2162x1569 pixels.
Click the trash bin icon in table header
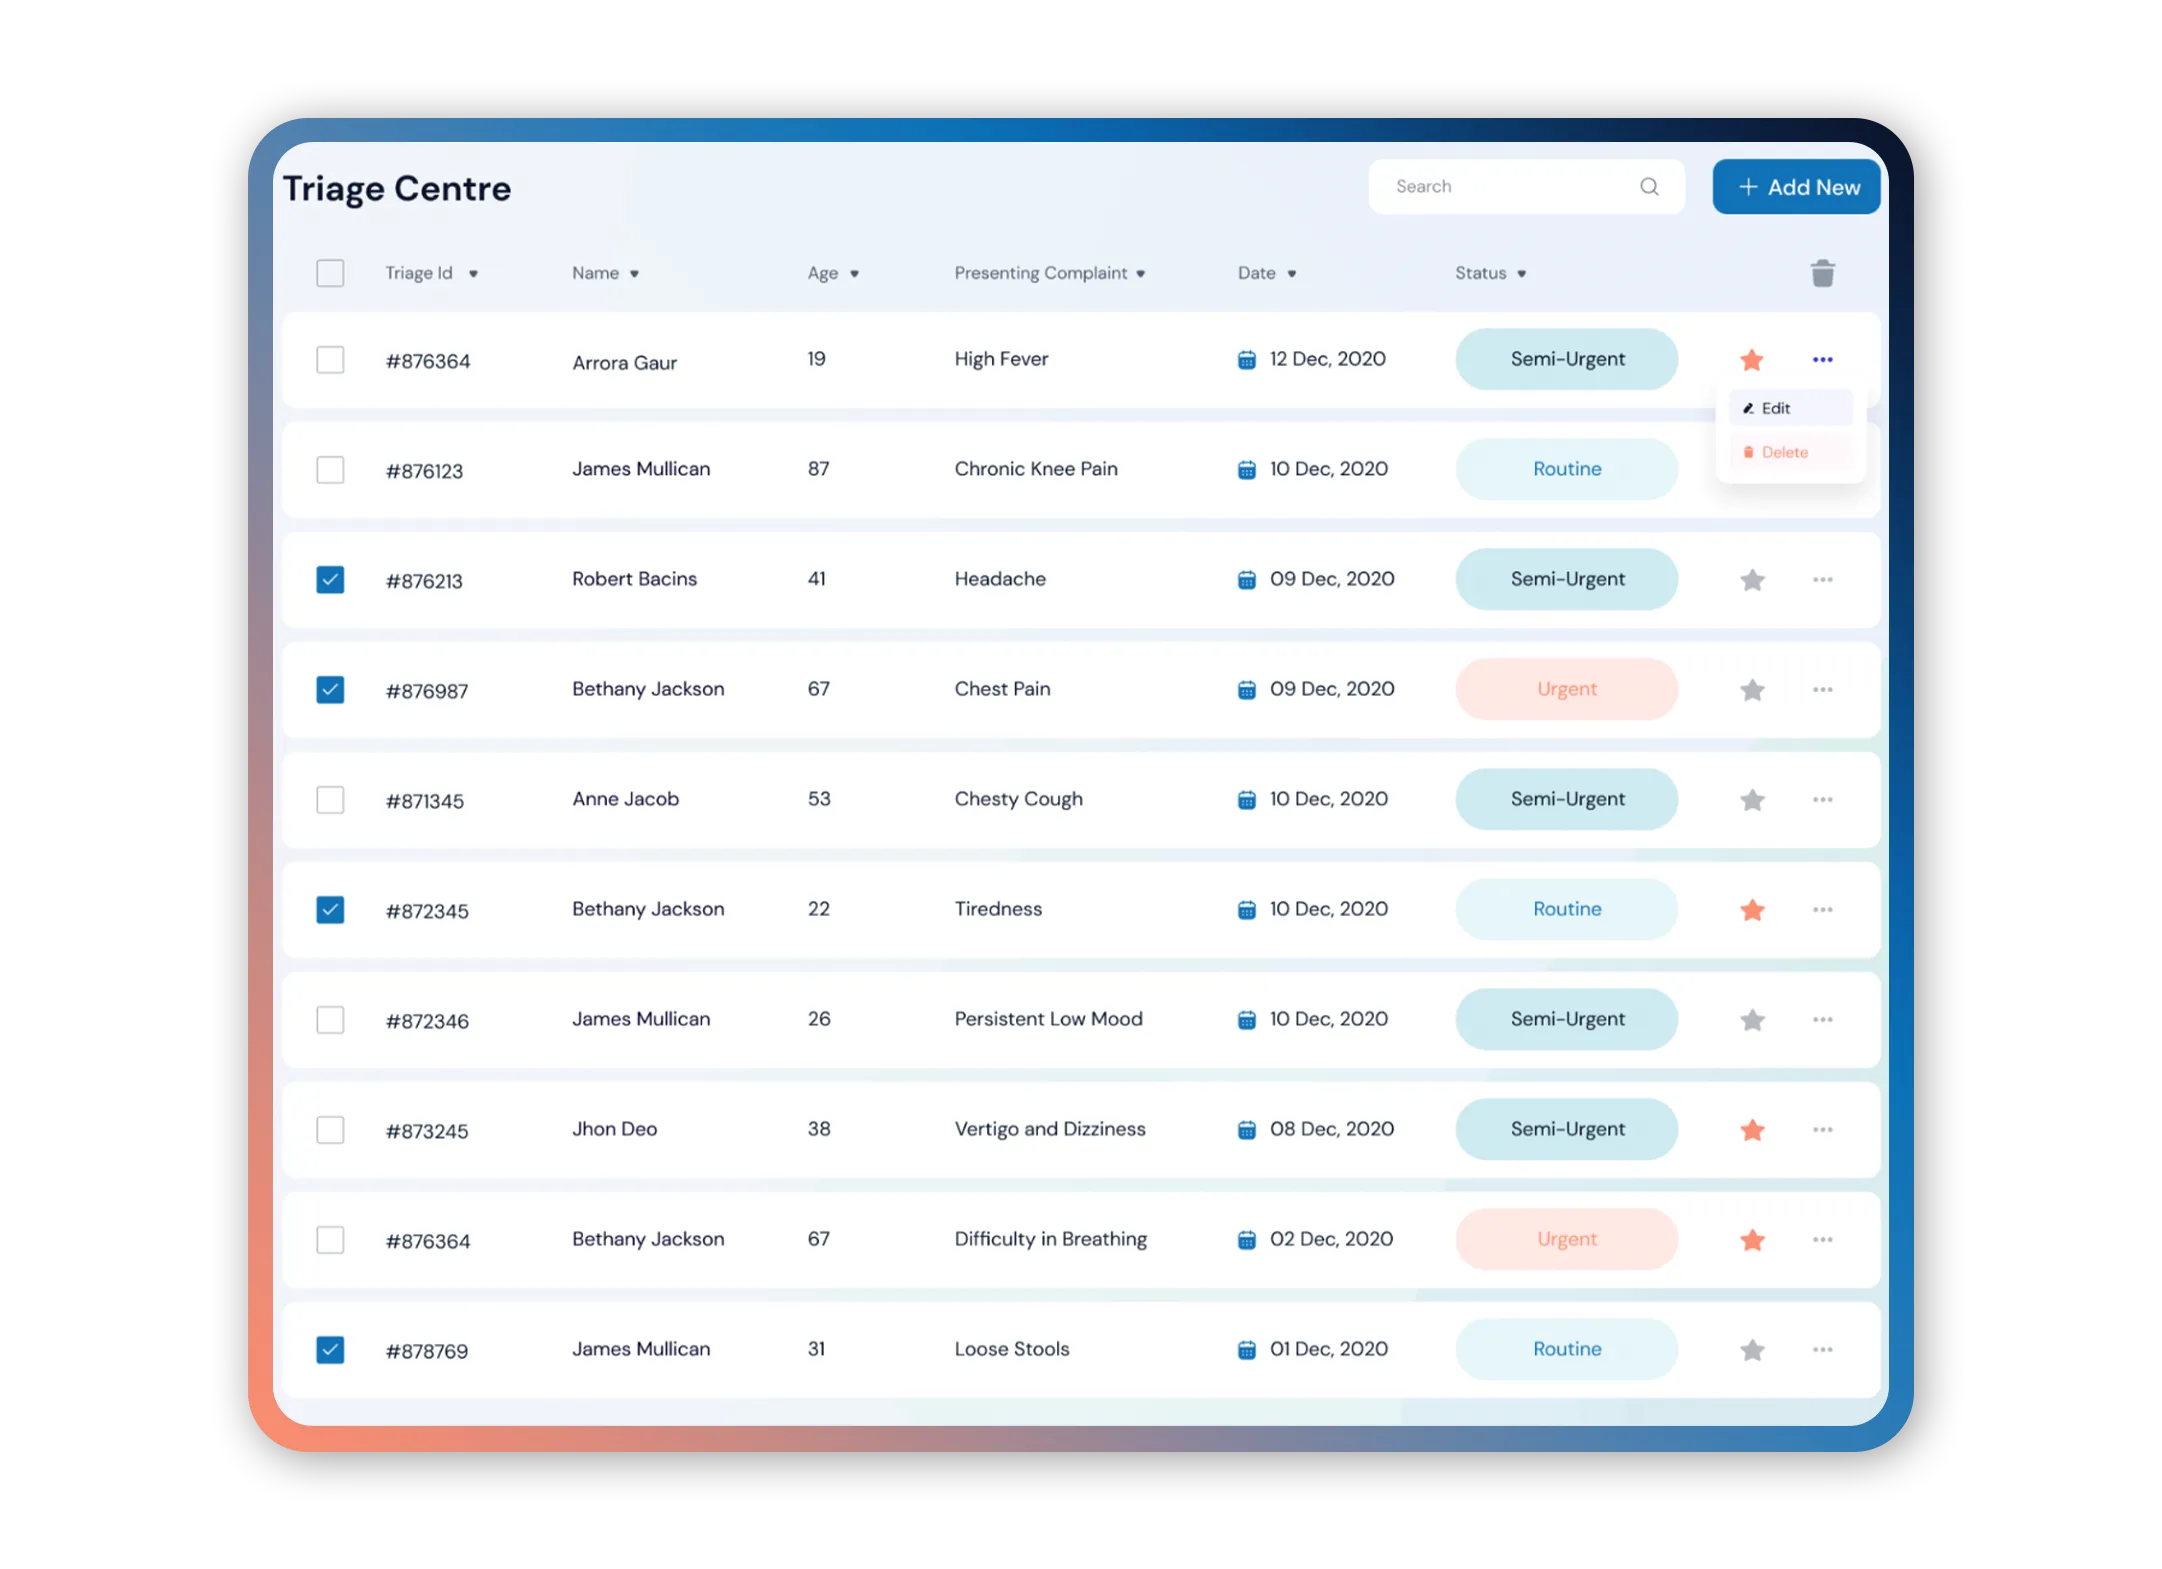1822,273
